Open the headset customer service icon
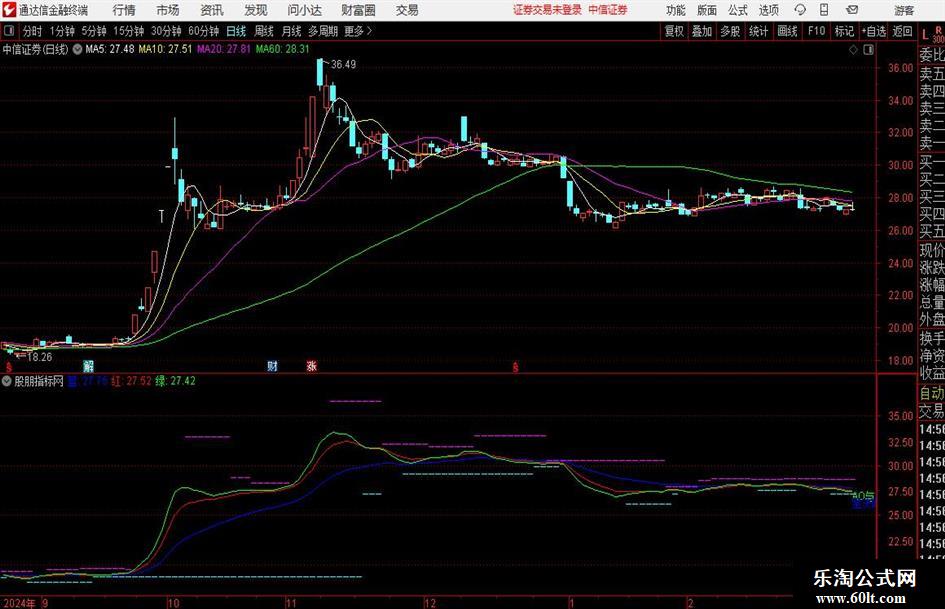Viewport: 945px width, 609px height. pyautogui.click(x=800, y=10)
